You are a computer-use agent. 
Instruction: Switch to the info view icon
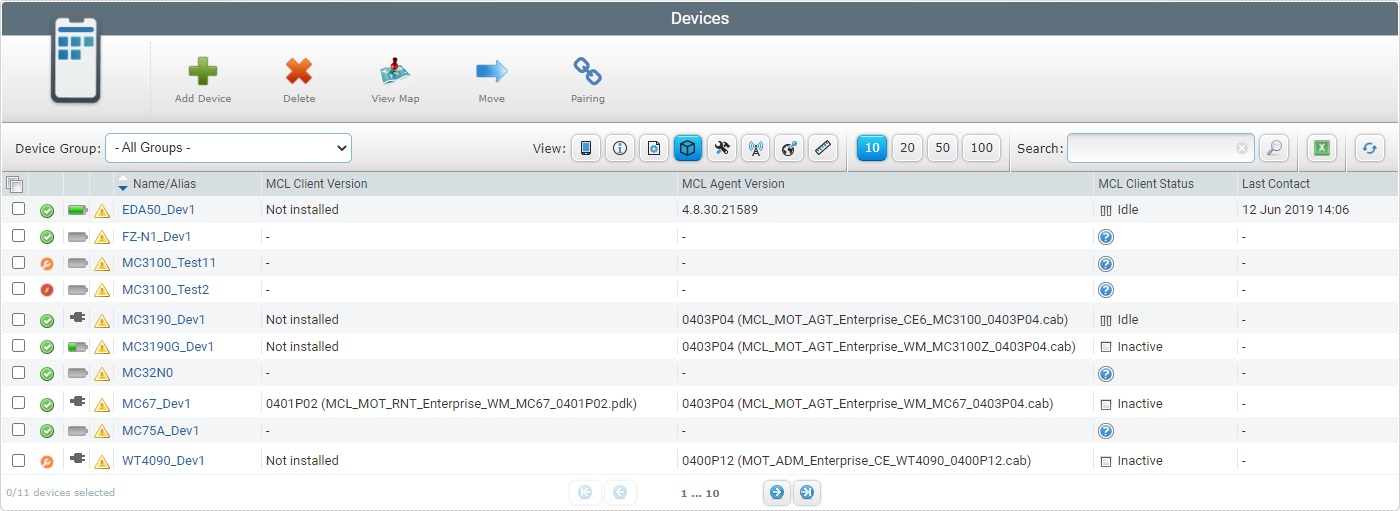click(620, 148)
